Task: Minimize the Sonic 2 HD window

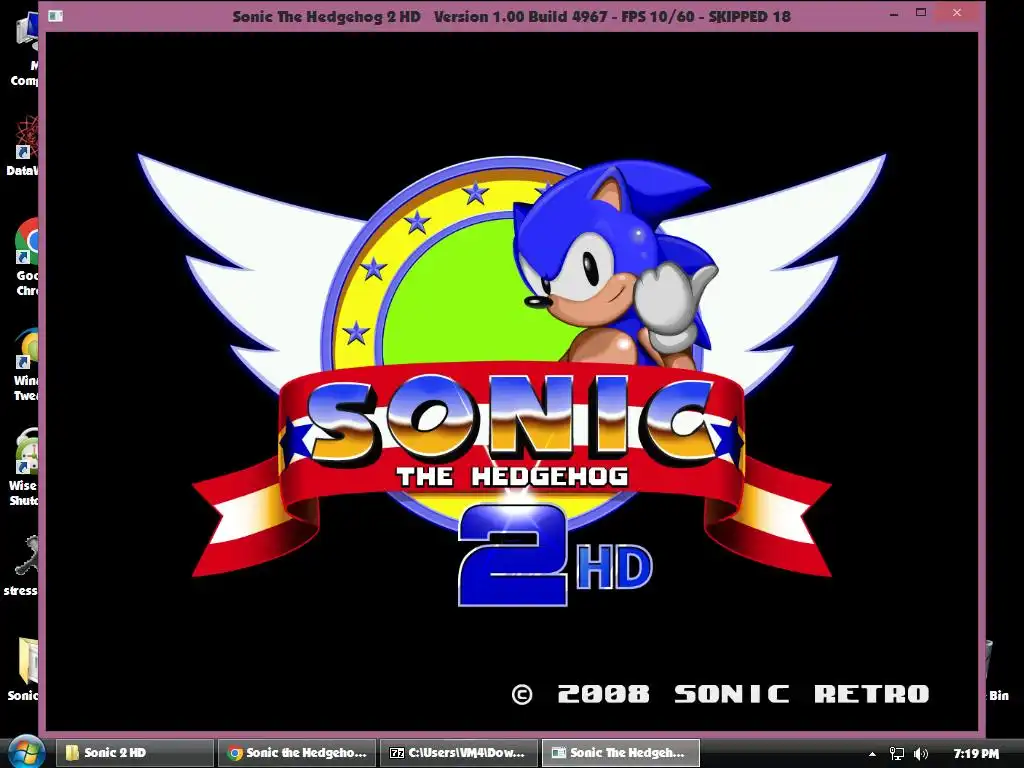Action: (x=893, y=14)
